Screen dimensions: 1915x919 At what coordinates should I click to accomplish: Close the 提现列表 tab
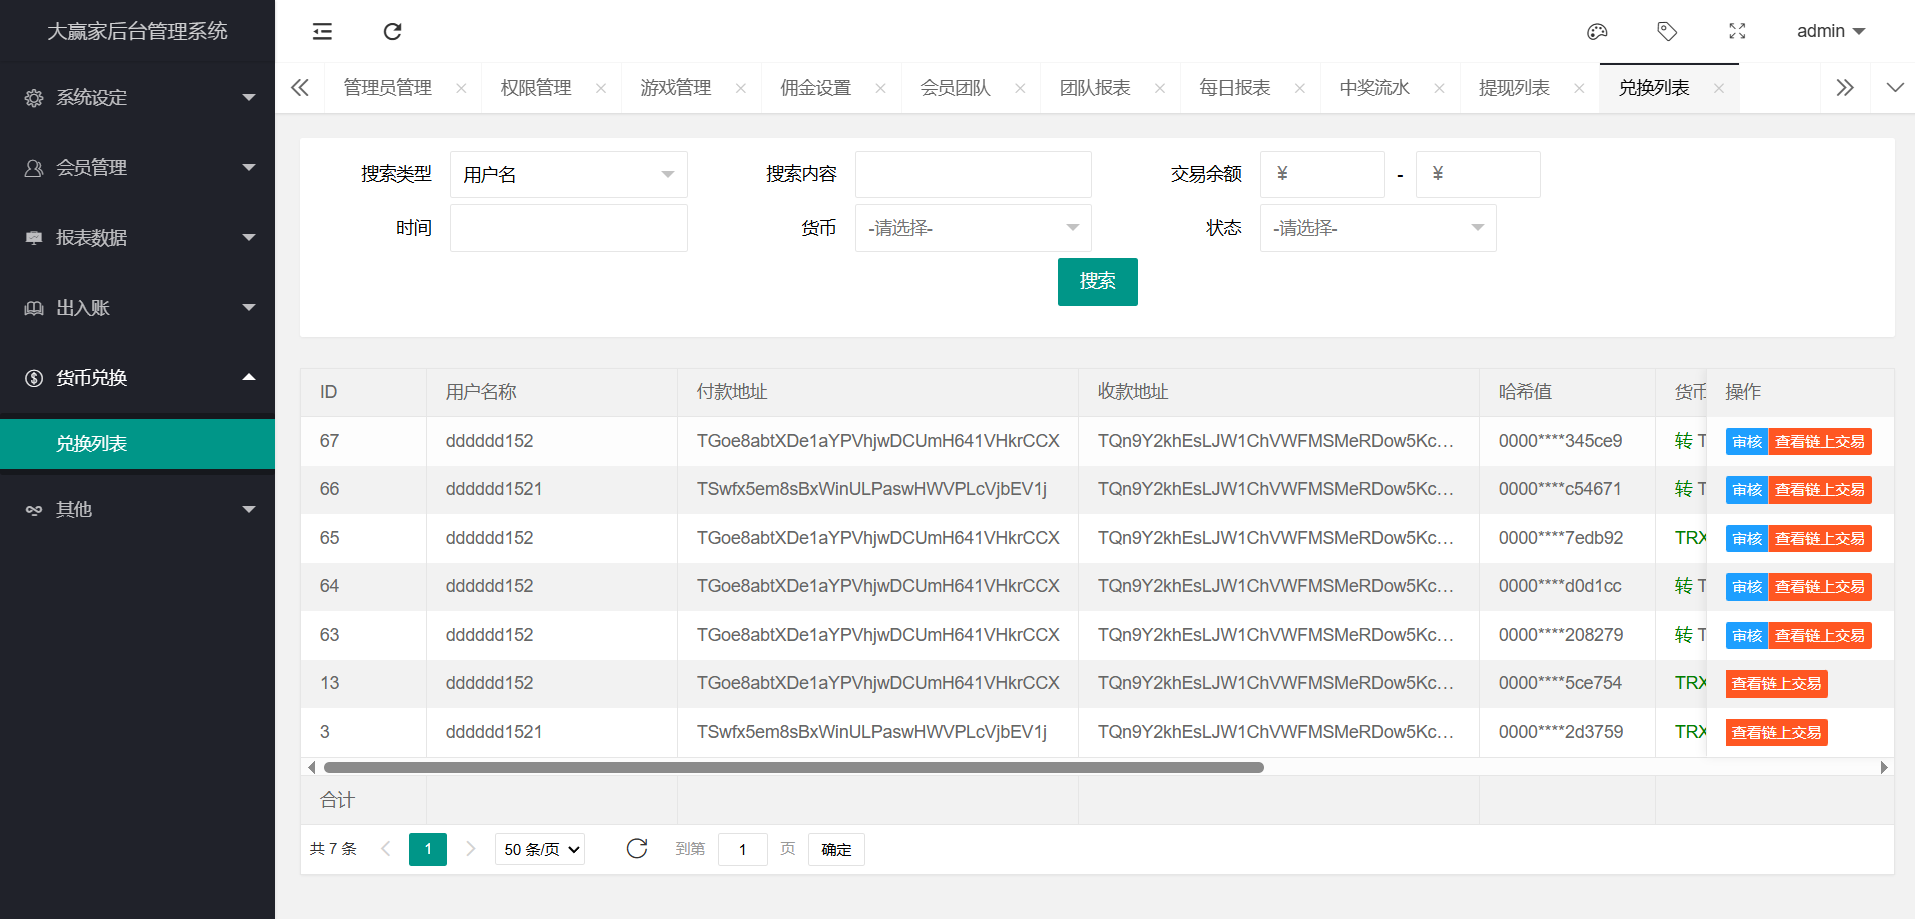(1579, 88)
